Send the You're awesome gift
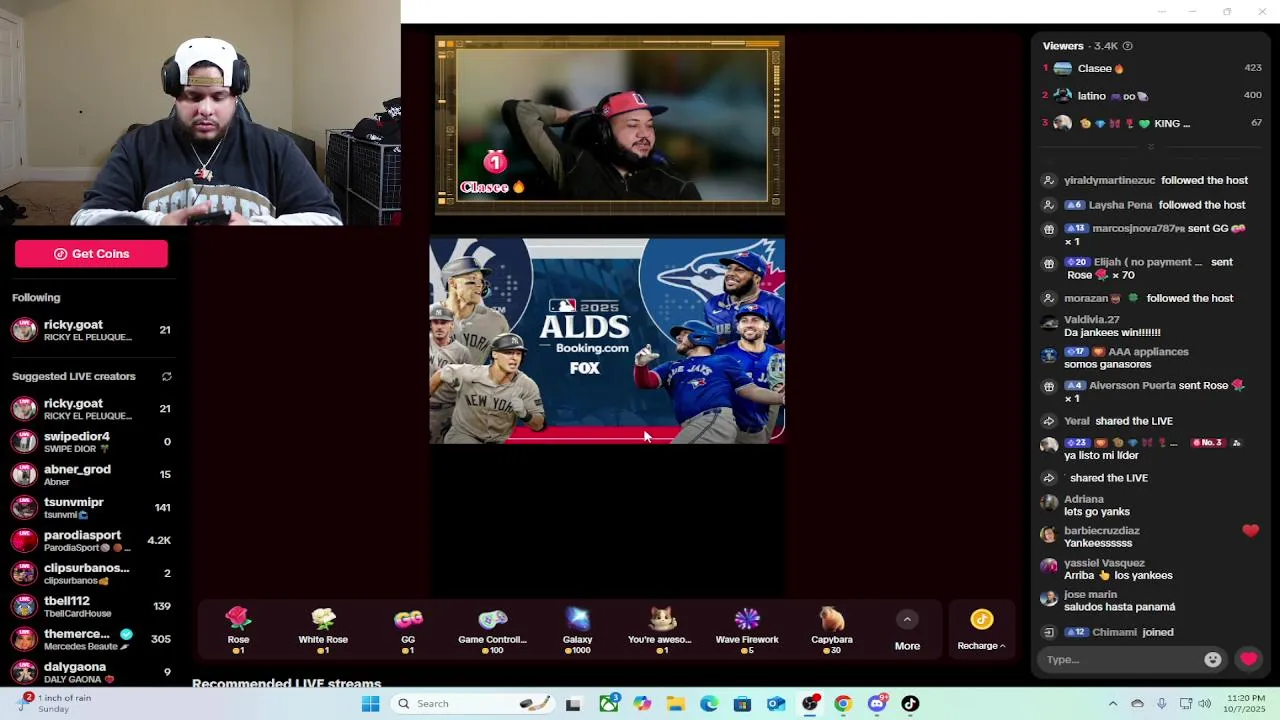Viewport: 1280px width, 720px height. coord(660,631)
